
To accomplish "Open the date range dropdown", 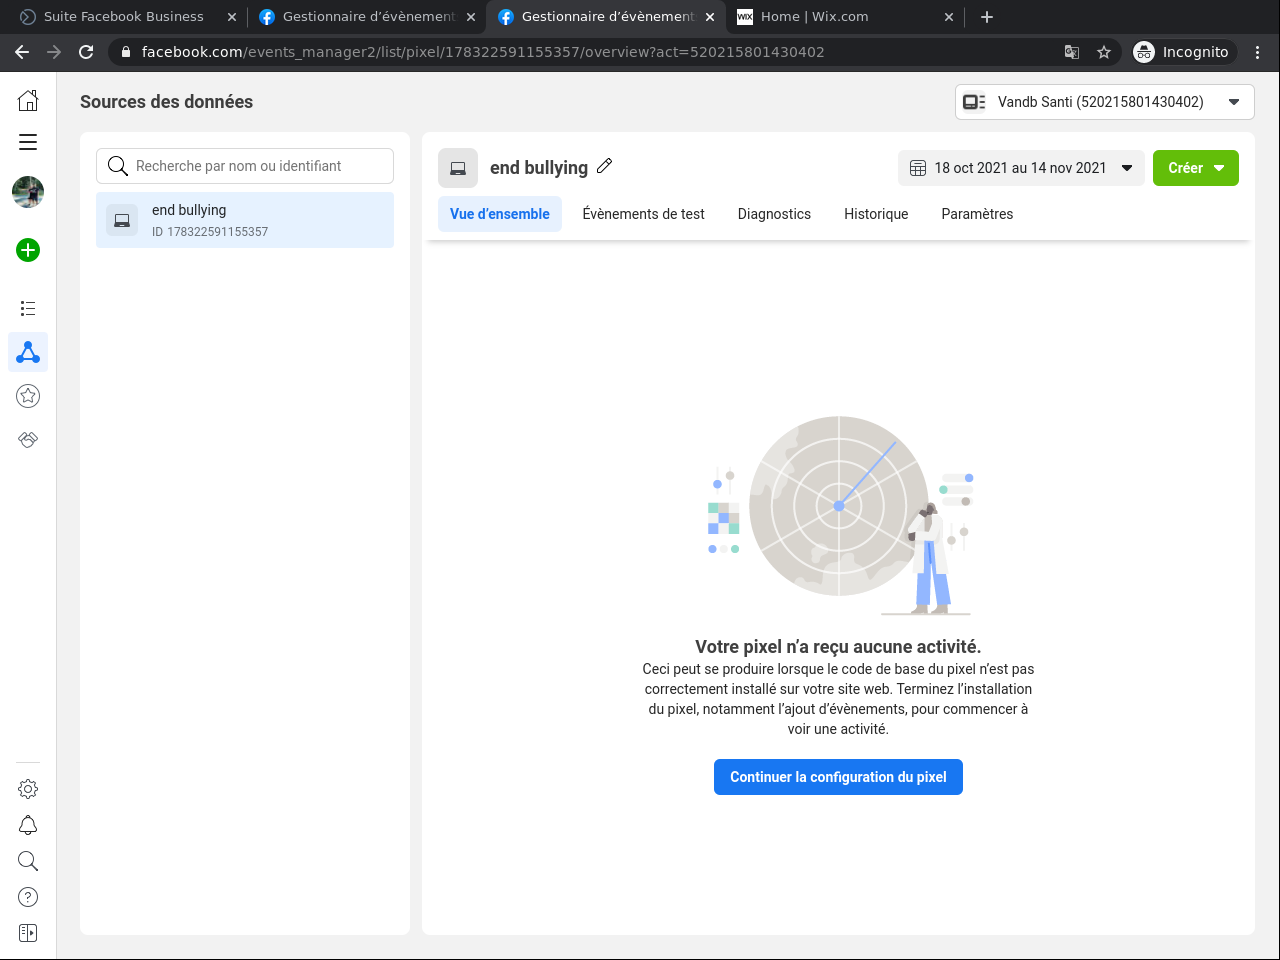I will pos(1021,168).
